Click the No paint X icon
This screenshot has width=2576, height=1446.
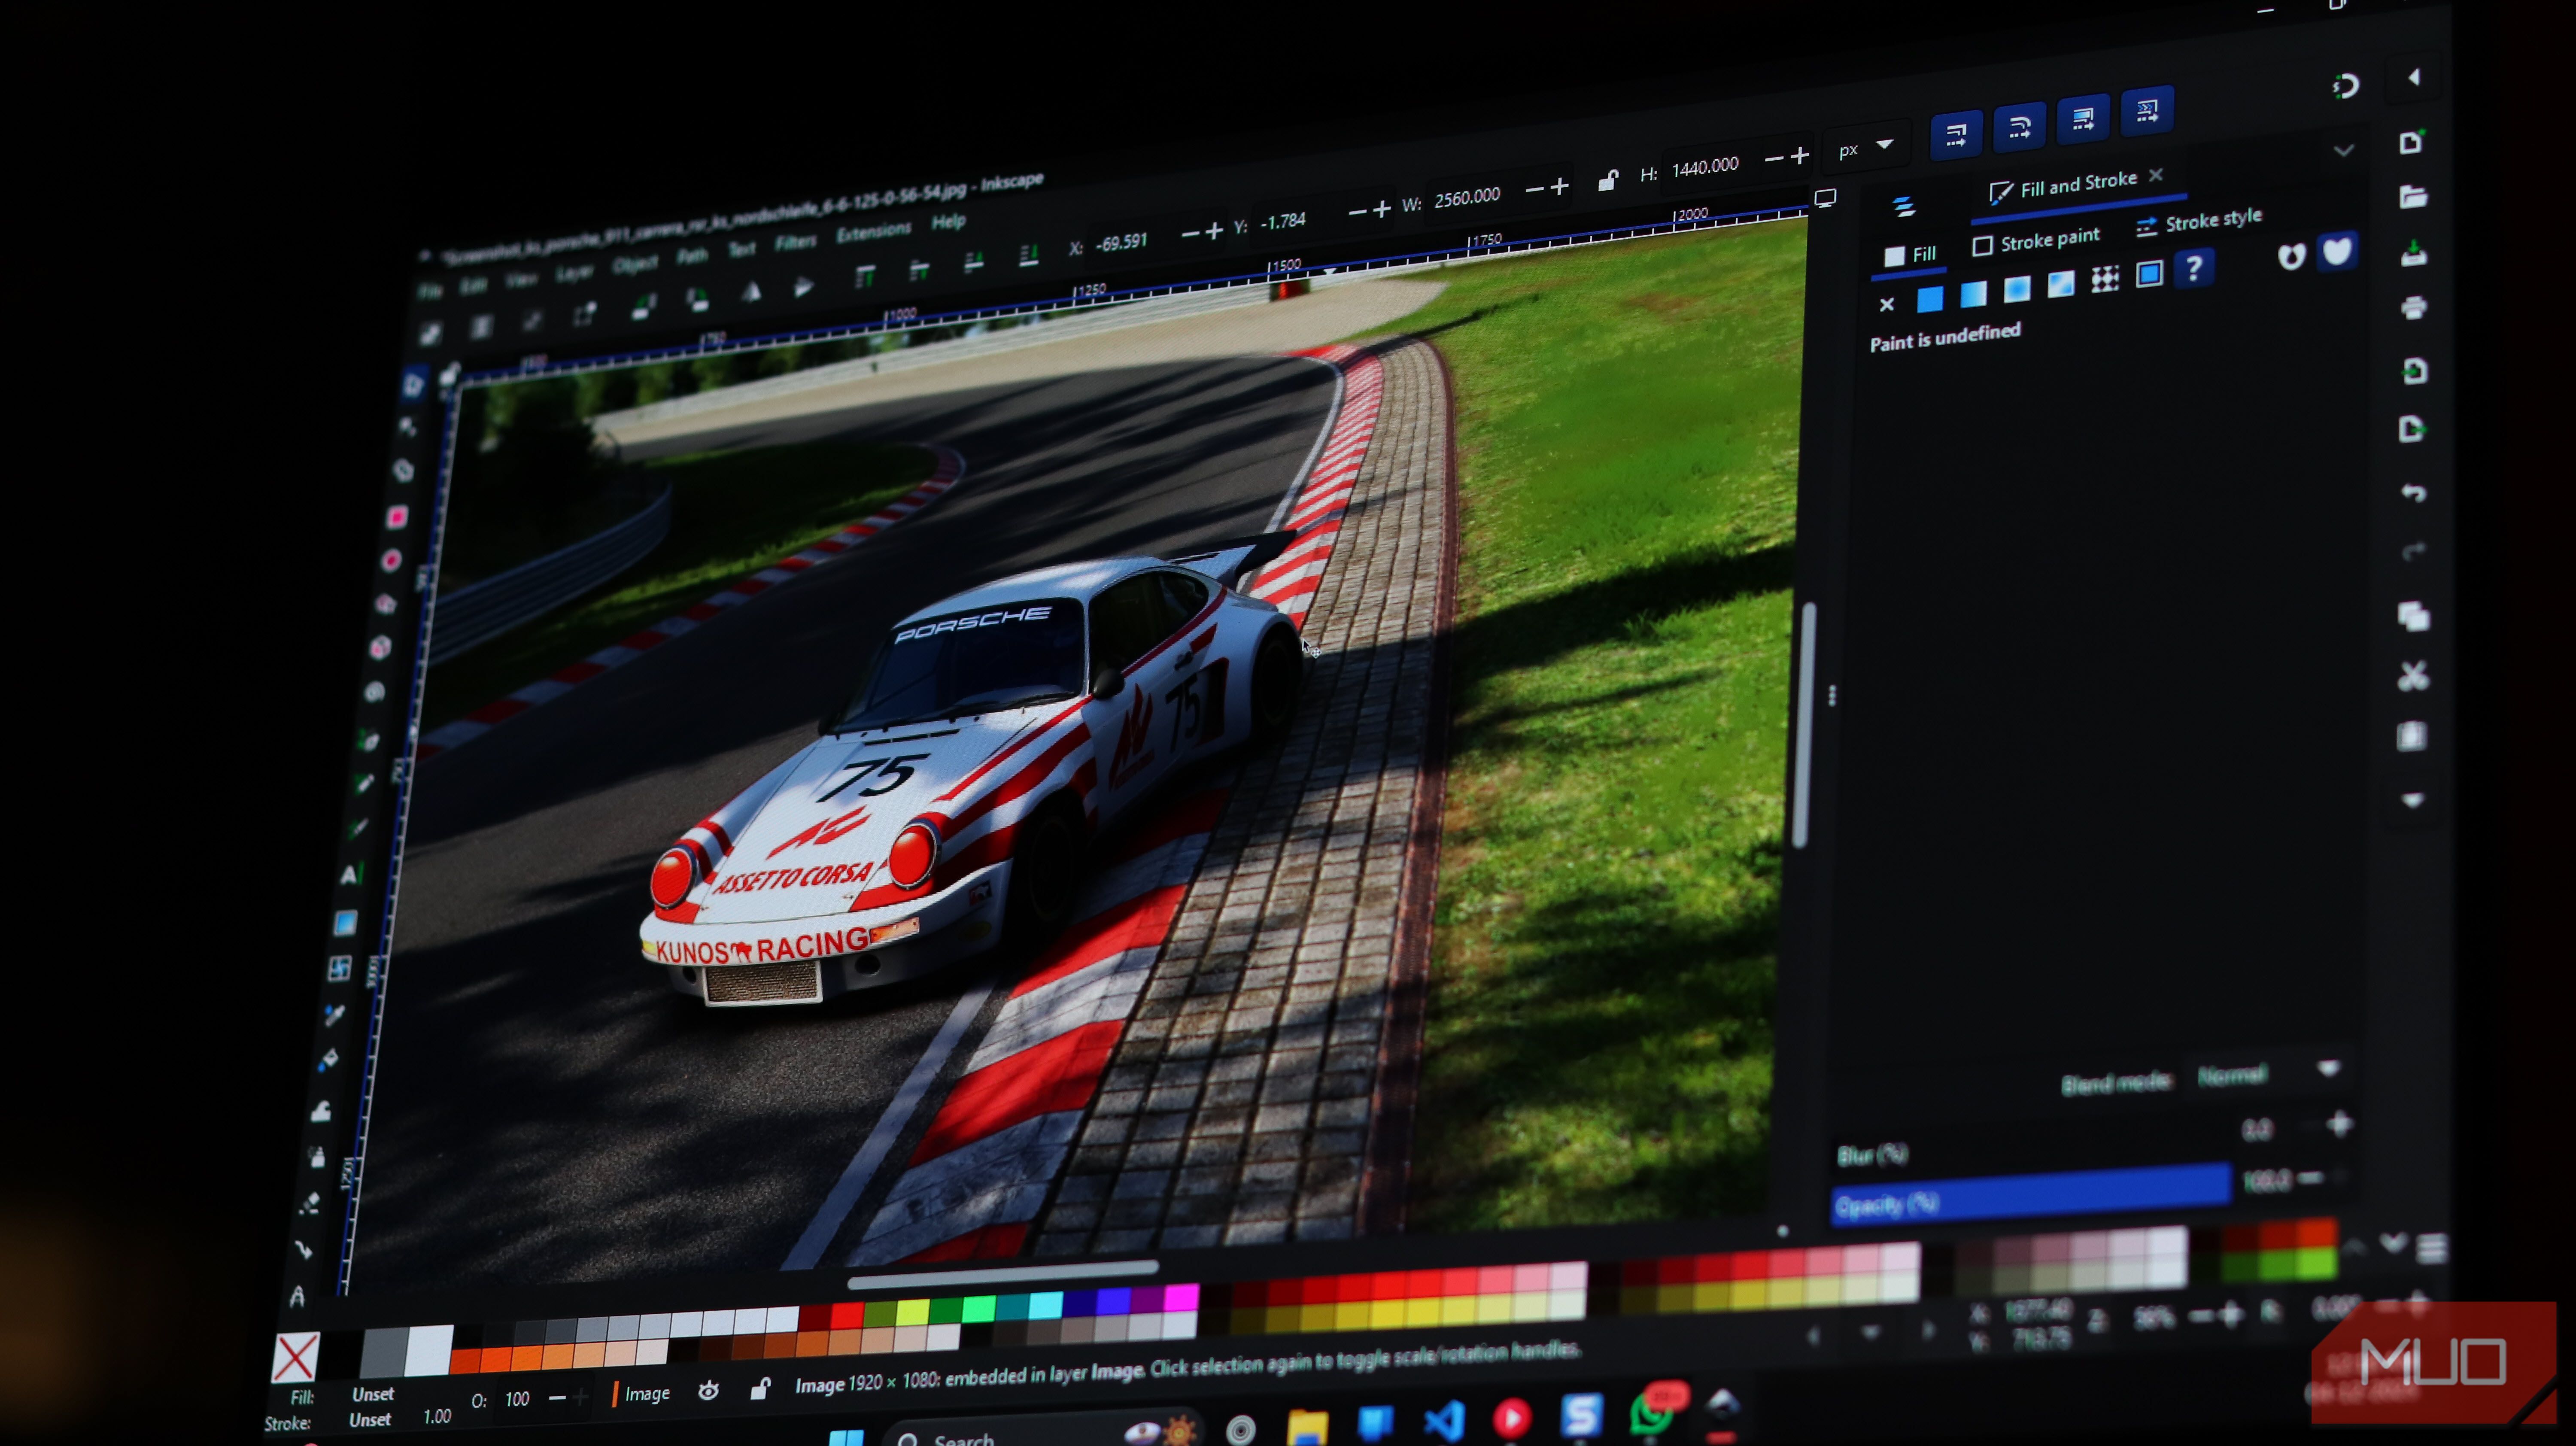[x=1886, y=305]
